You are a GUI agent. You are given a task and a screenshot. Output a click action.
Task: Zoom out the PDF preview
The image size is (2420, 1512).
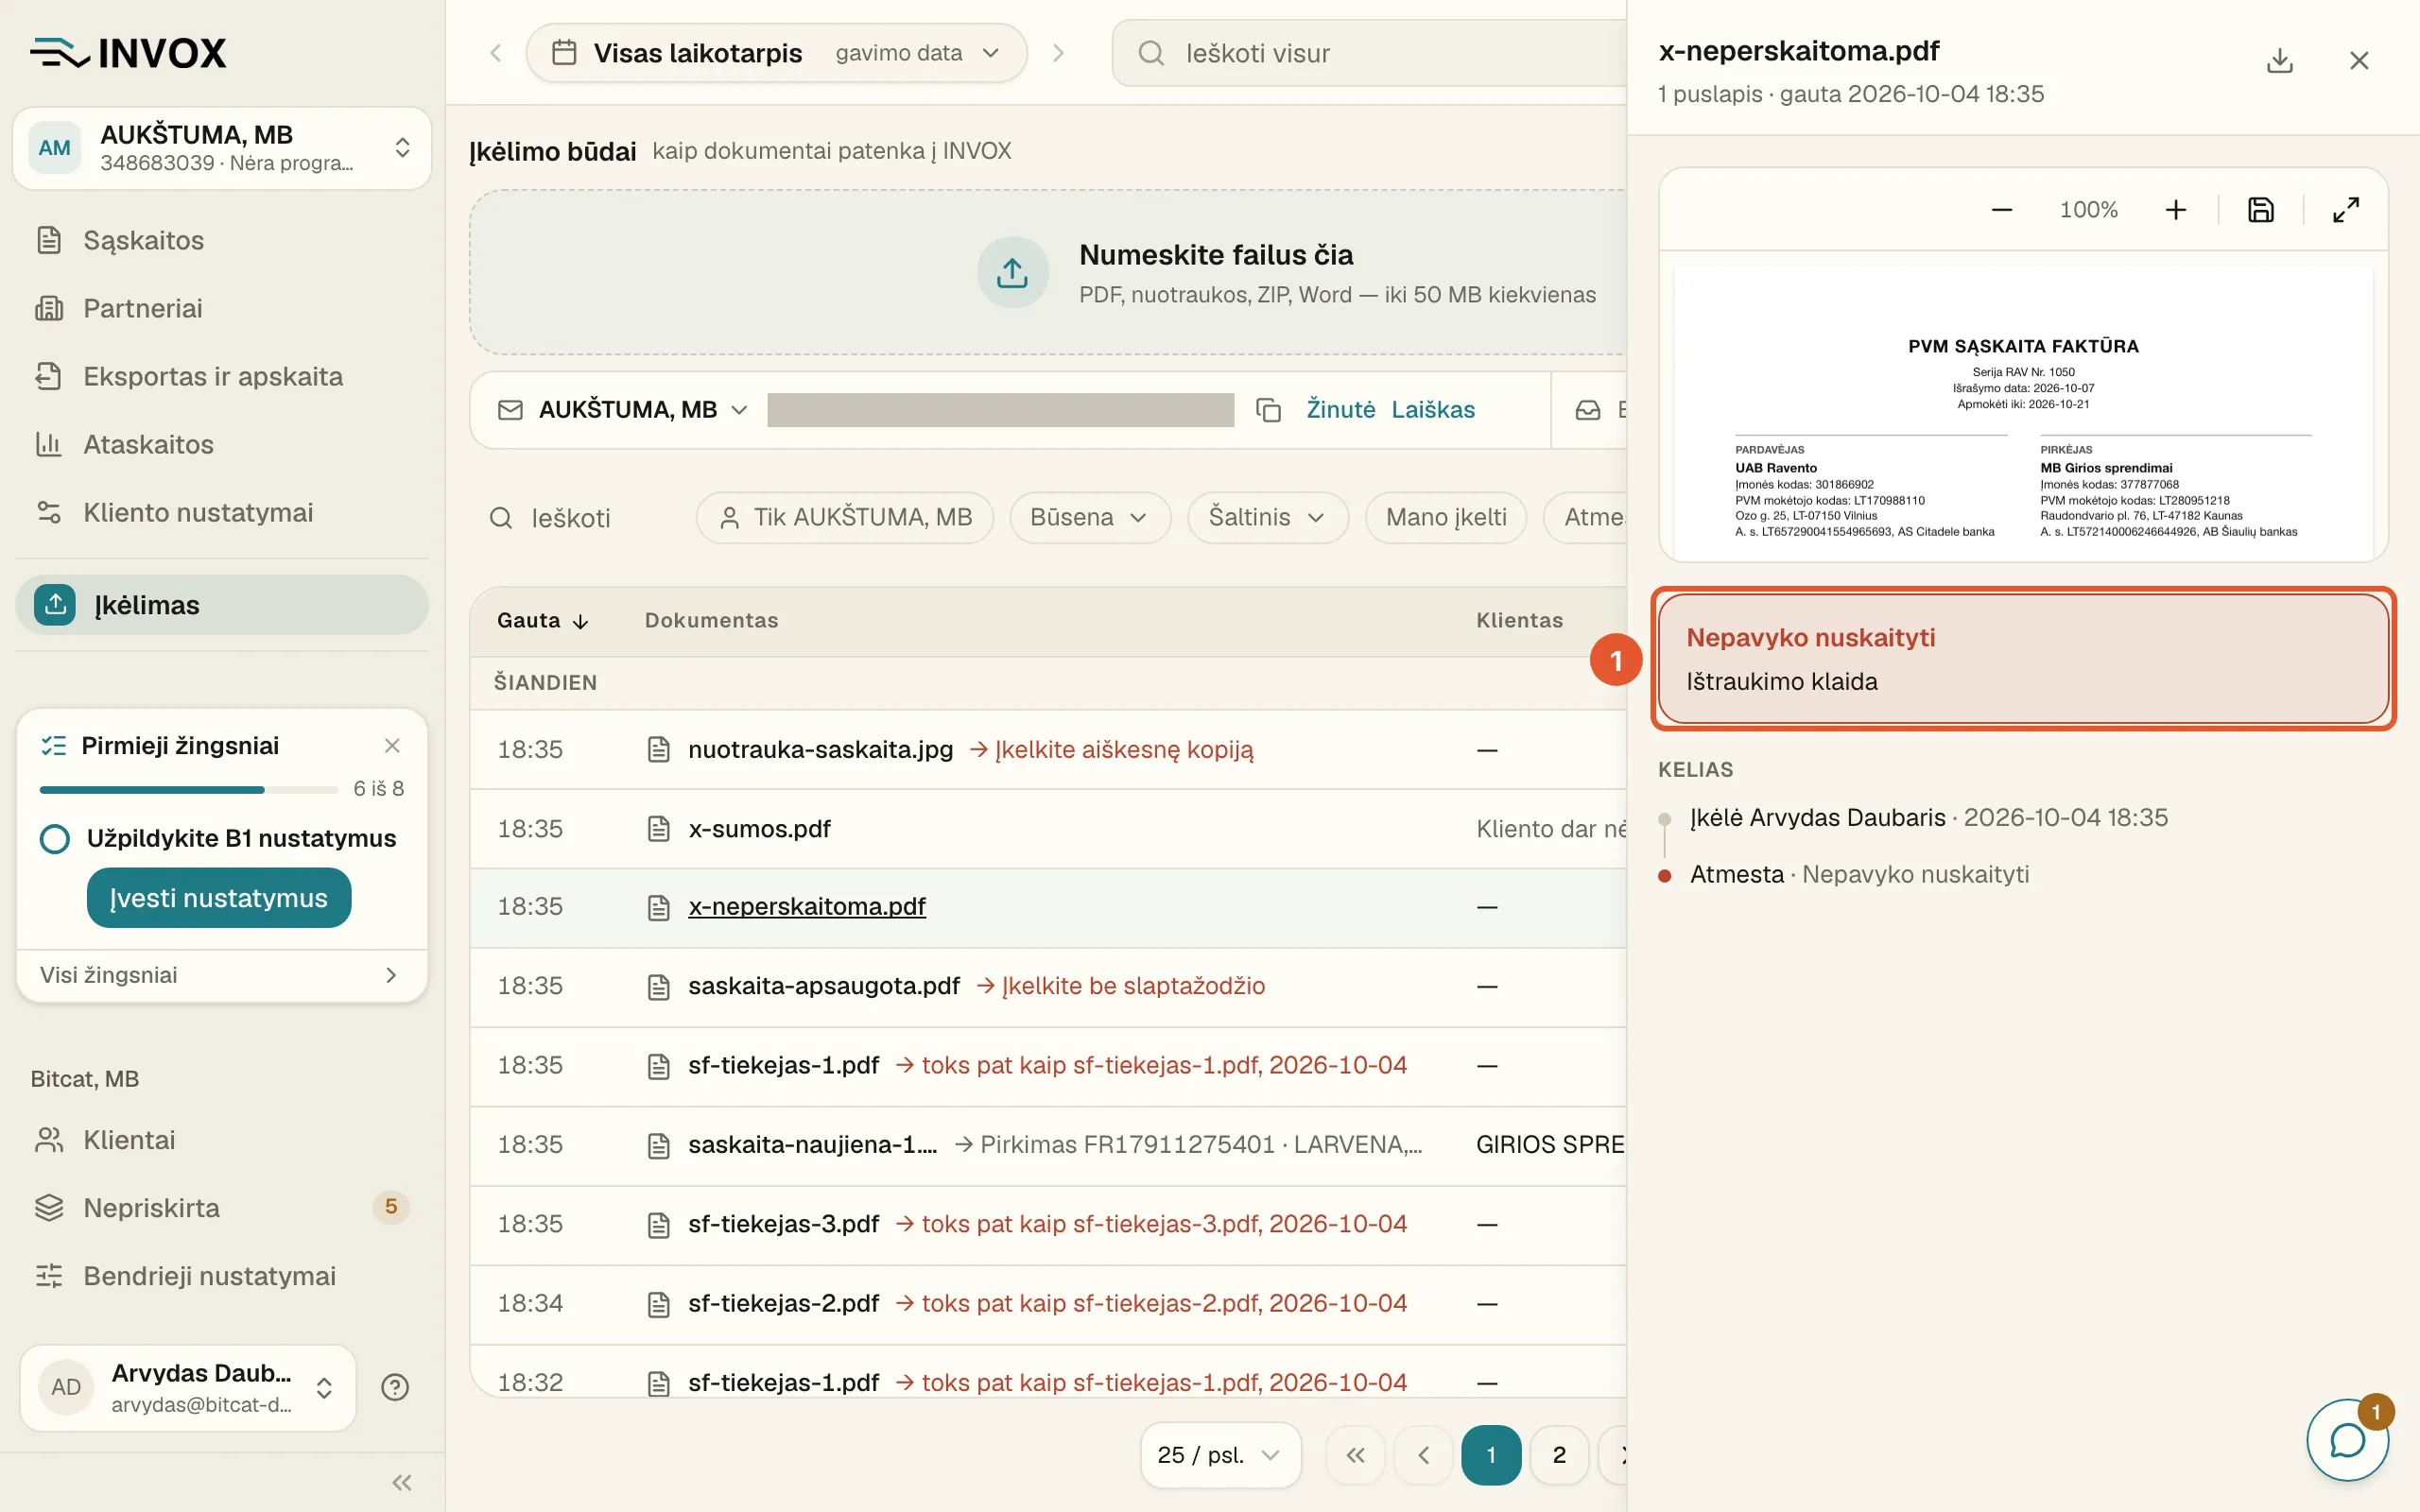(2001, 210)
